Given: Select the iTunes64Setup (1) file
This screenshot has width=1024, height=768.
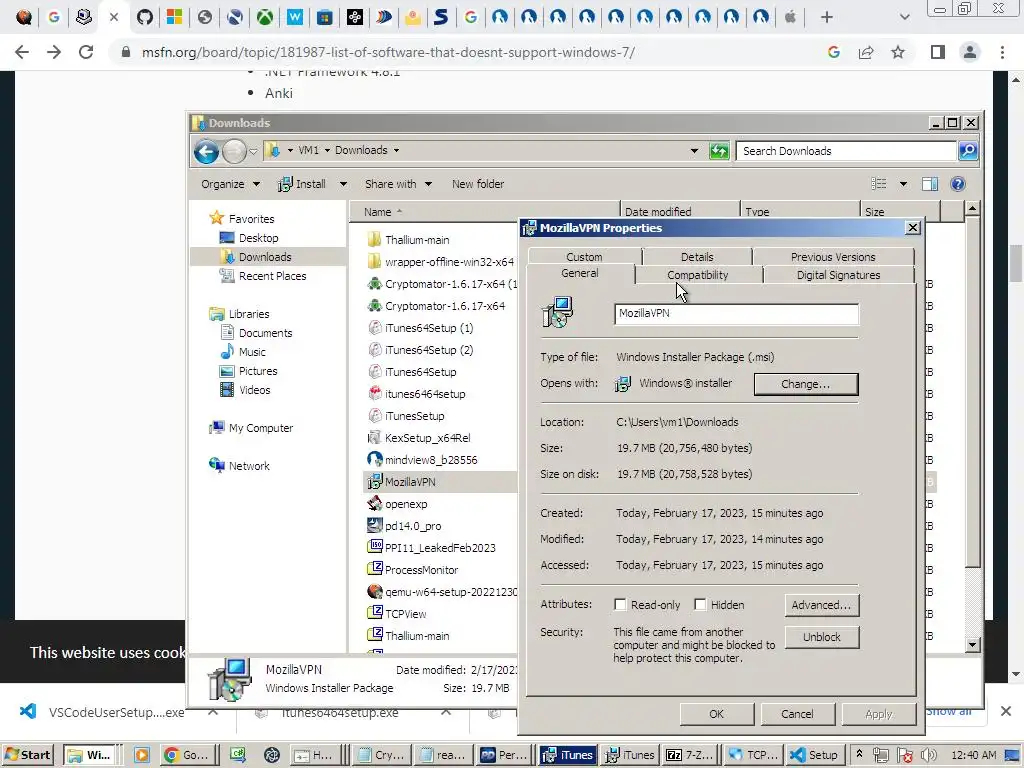Looking at the screenshot, I should pyautogui.click(x=428, y=328).
